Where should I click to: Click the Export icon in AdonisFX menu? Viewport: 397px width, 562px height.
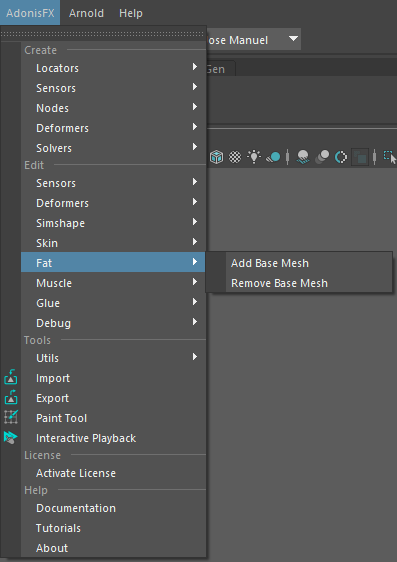point(11,398)
